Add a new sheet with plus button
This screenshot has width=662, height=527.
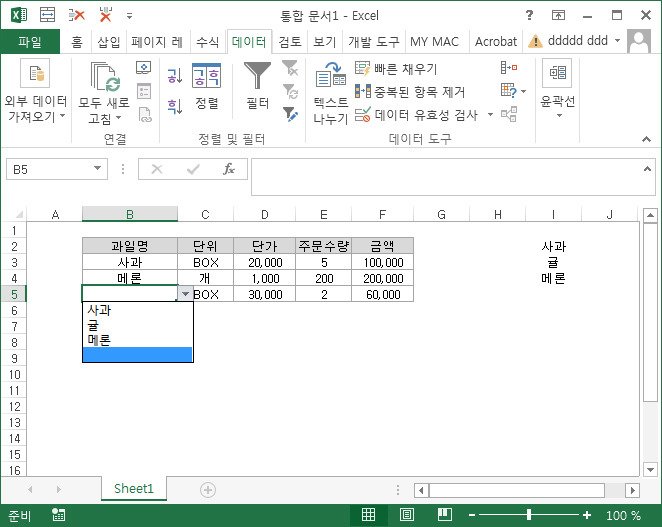click(207, 490)
